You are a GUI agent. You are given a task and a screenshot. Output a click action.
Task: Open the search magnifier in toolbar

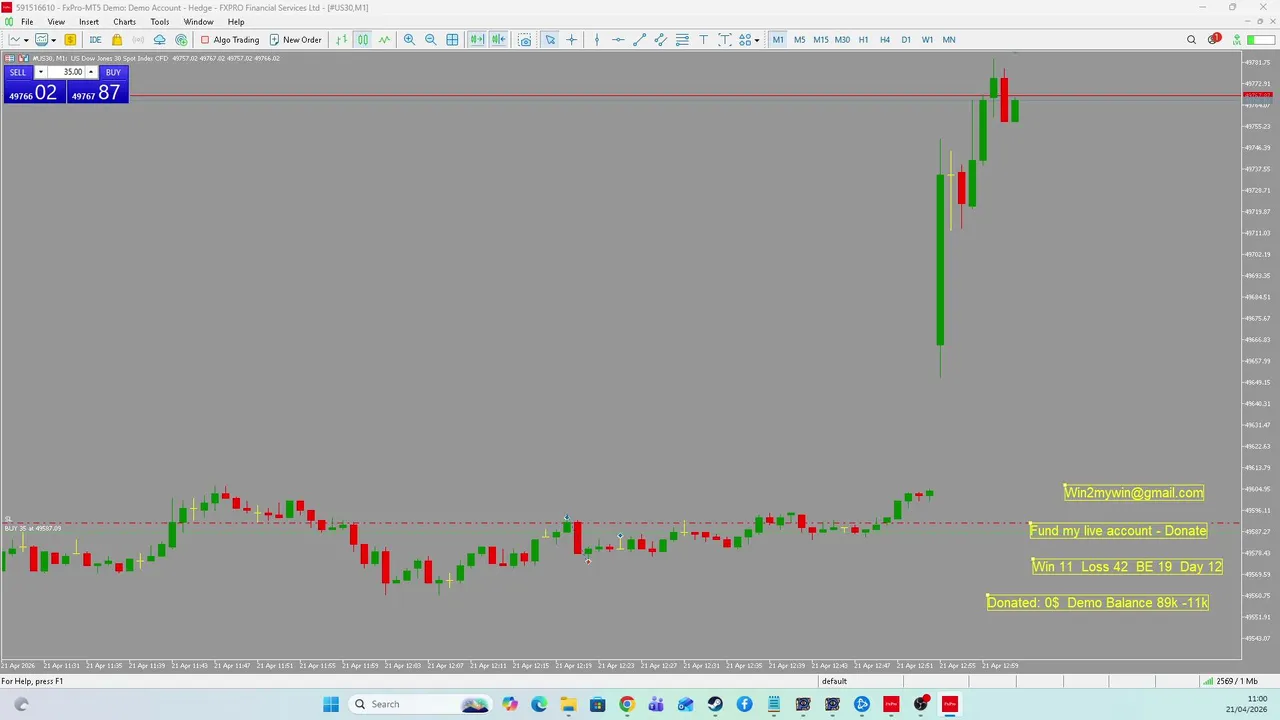(1191, 40)
